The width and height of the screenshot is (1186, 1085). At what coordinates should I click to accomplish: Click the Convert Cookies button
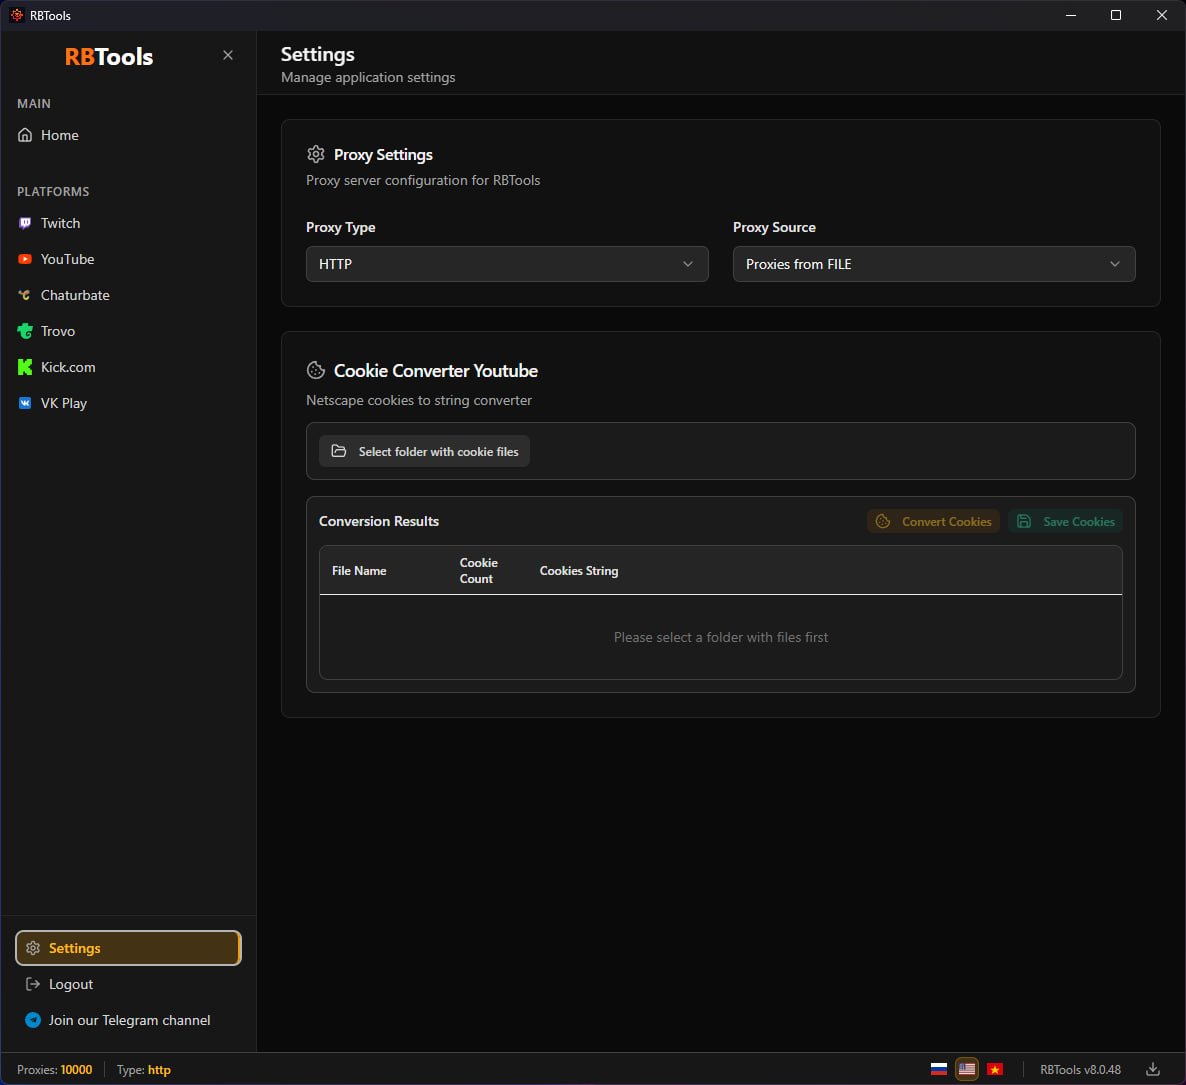933,521
